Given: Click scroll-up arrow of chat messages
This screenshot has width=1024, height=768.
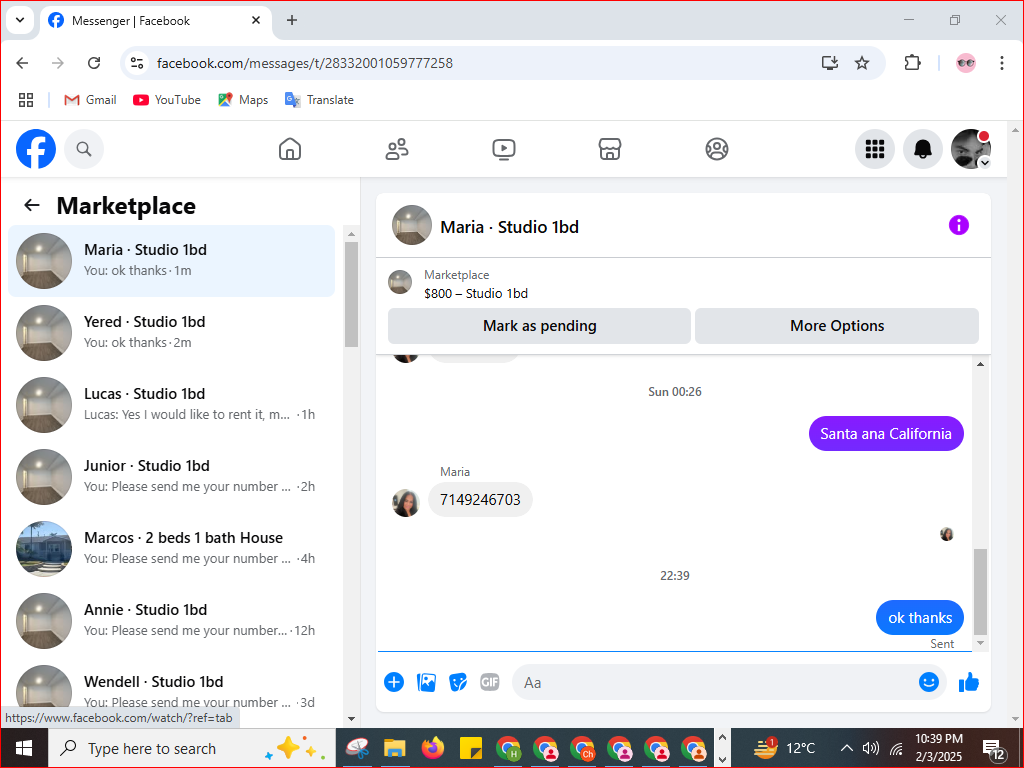Looking at the screenshot, I should click(980, 364).
